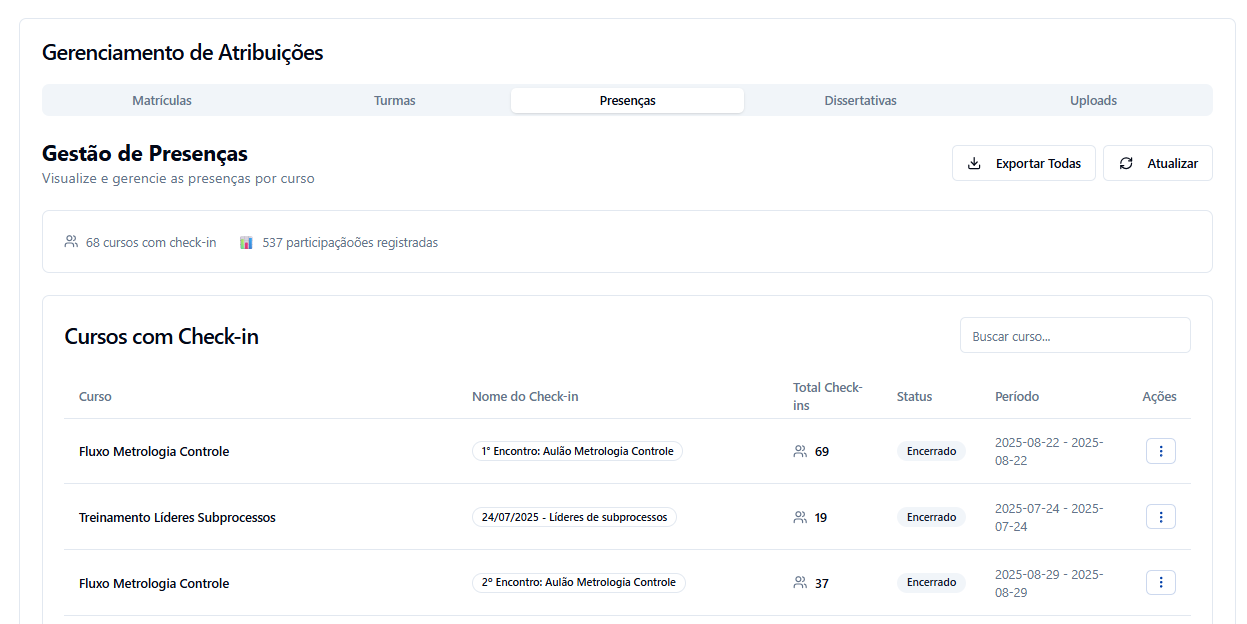This screenshot has height=624, width=1247.
Task: Click the bar chart icon beside 537 participações
Action: click(x=246, y=242)
